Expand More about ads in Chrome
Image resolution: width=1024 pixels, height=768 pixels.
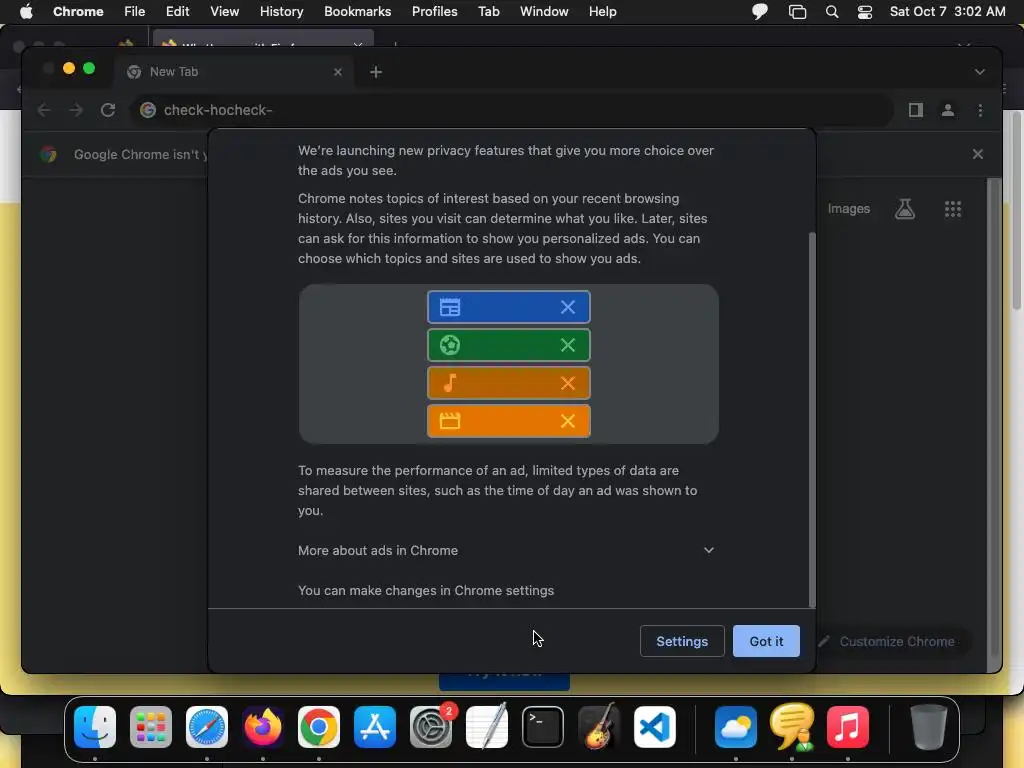pyautogui.click(x=506, y=551)
